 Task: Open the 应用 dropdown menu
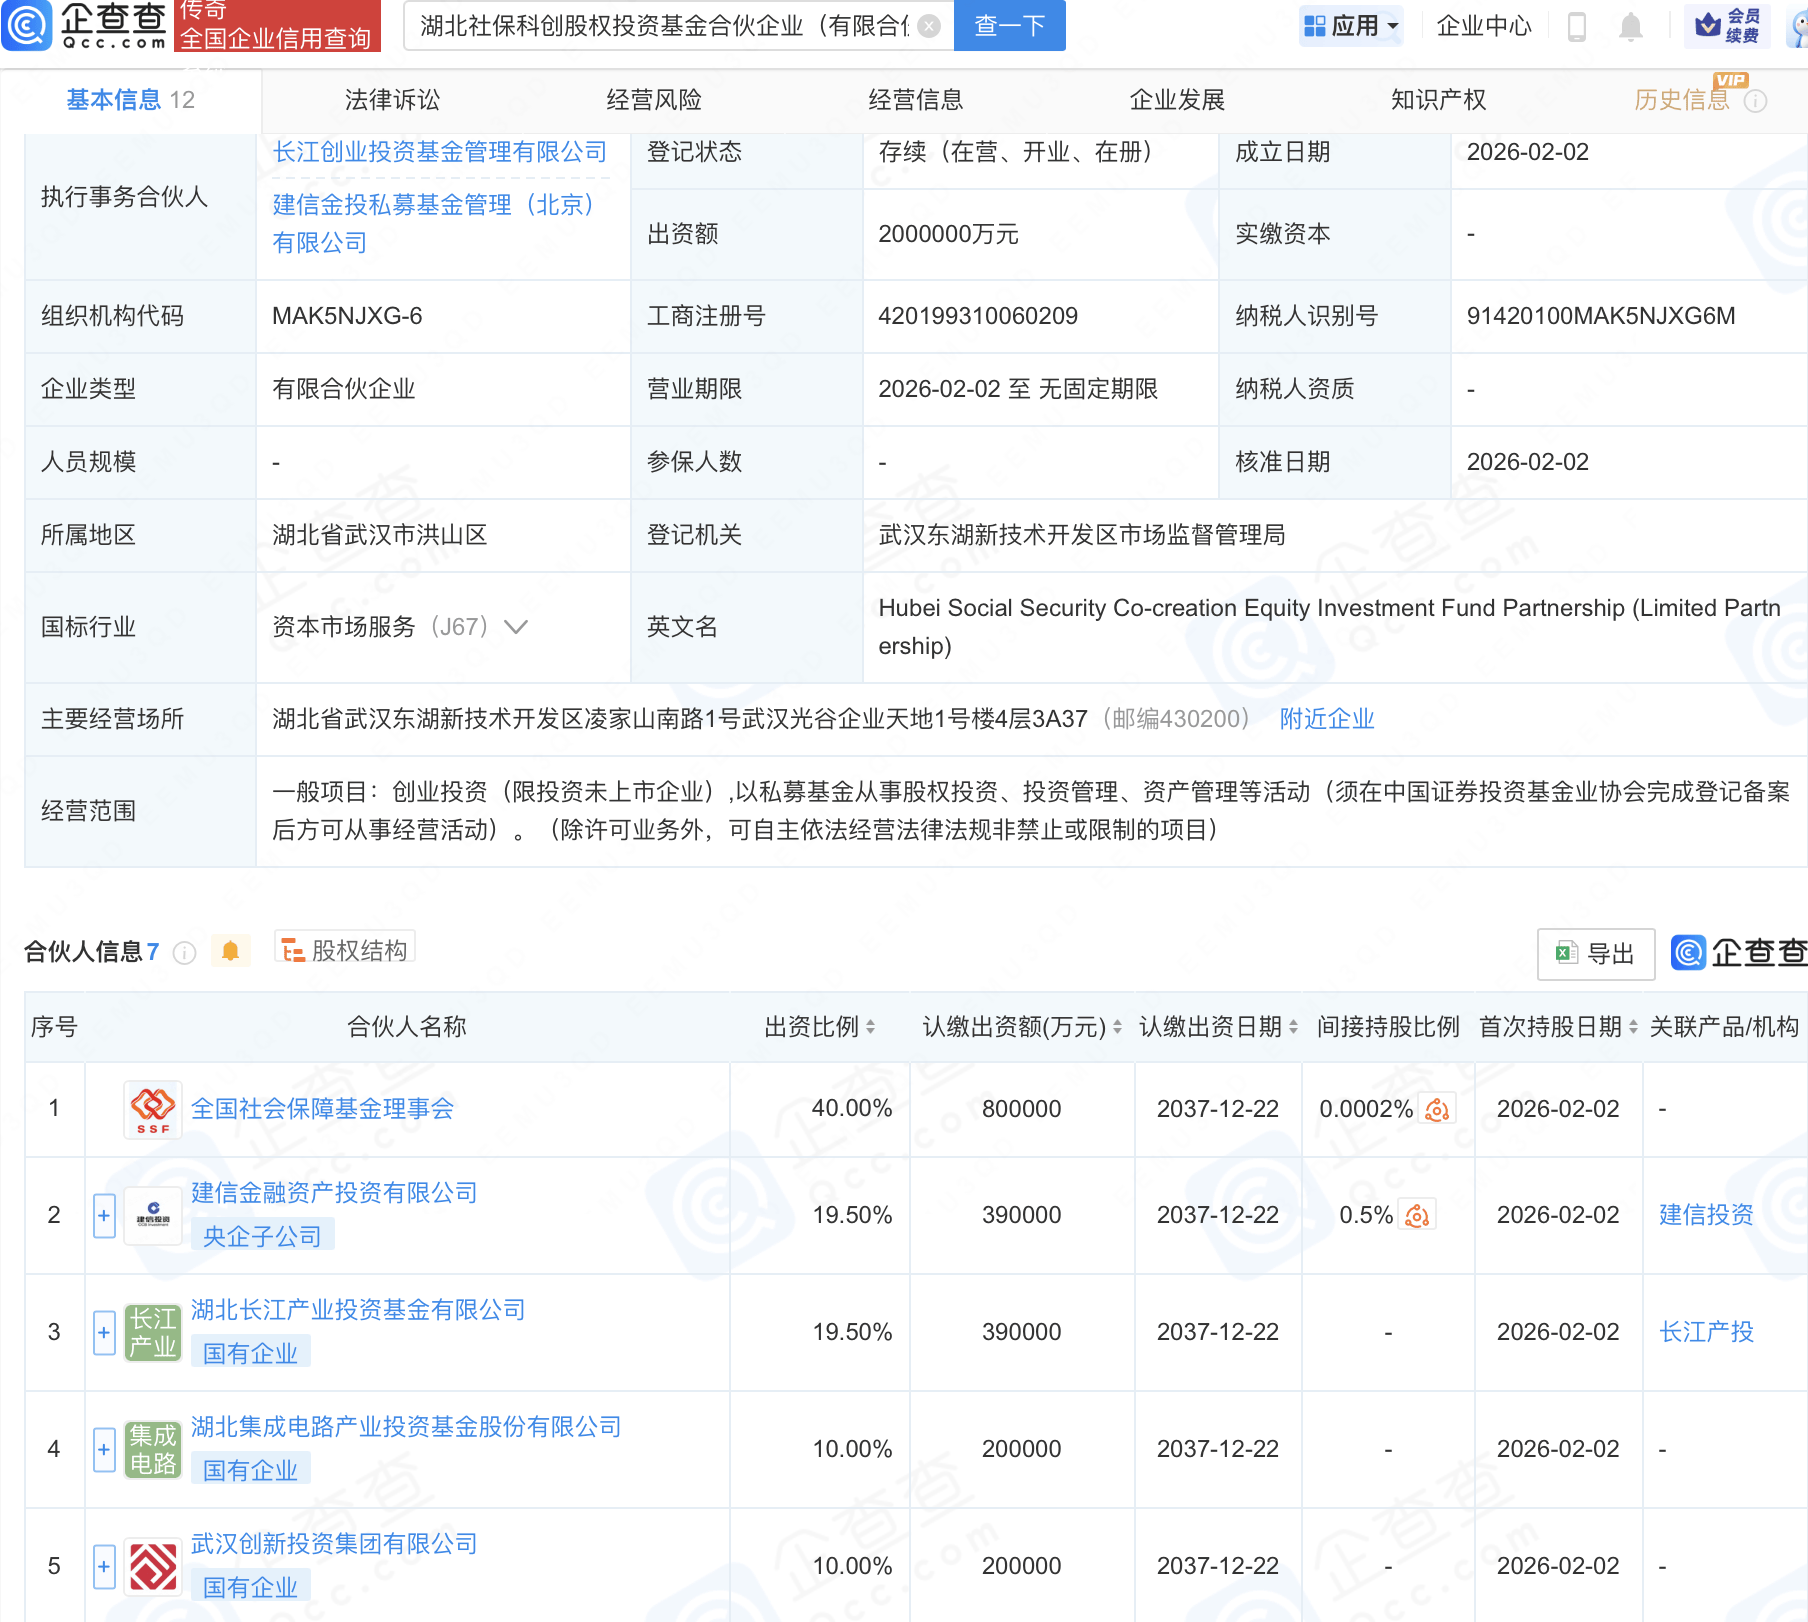tap(1352, 26)
